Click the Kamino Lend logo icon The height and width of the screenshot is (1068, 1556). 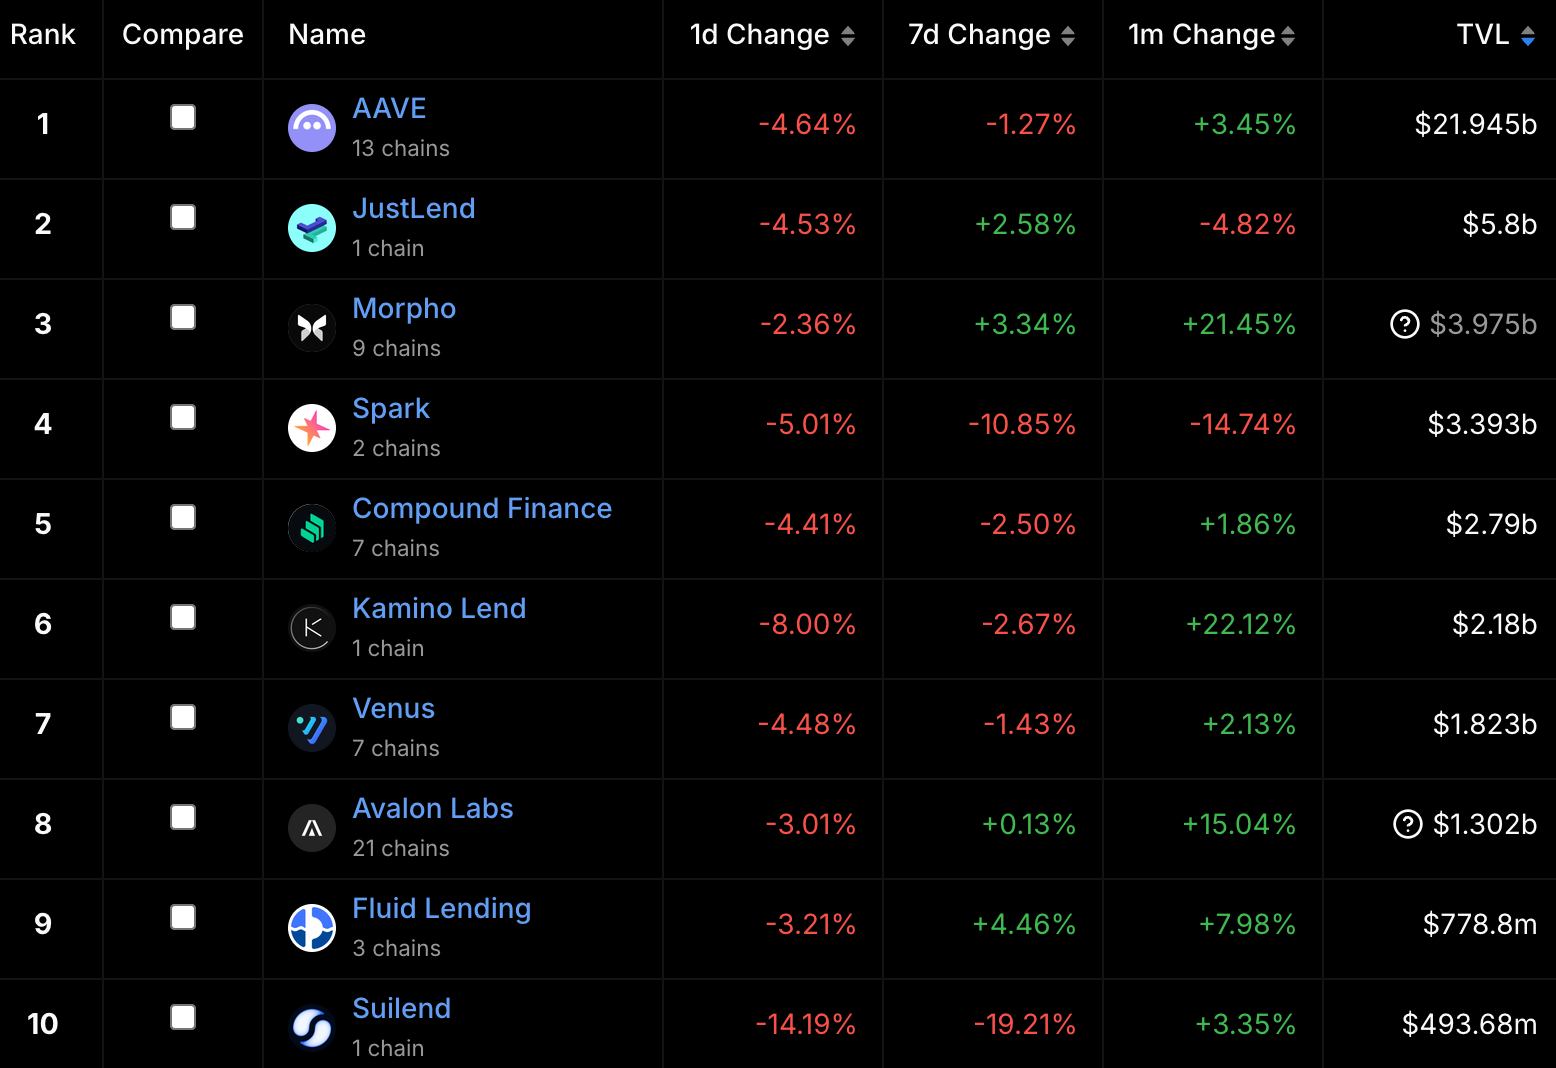(312, 628)
